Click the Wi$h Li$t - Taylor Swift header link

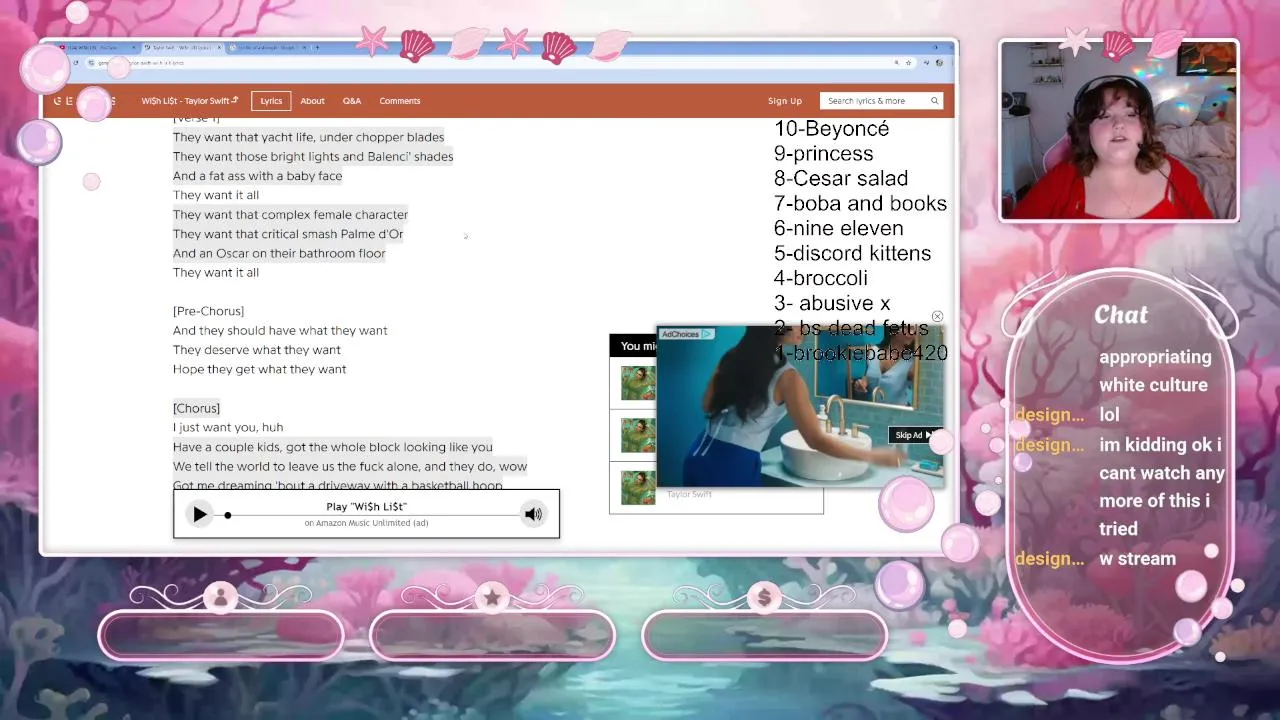click(x=190, y=101)
